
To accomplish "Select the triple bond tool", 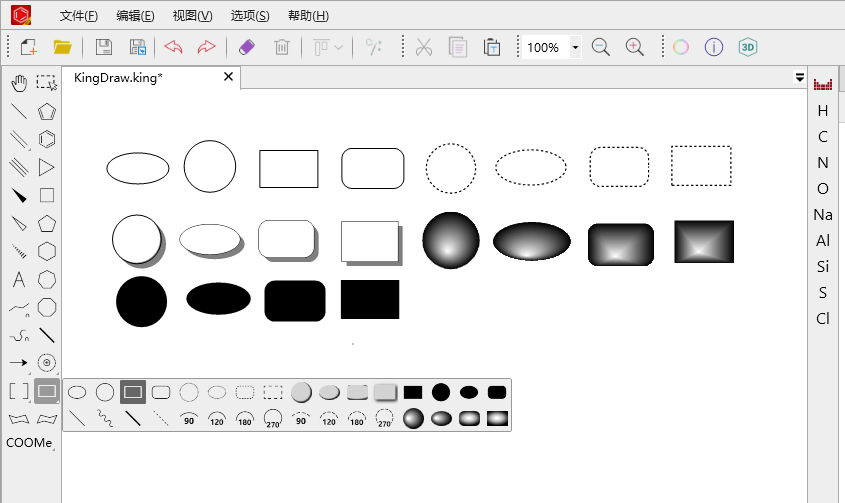I will pos(19,167).
